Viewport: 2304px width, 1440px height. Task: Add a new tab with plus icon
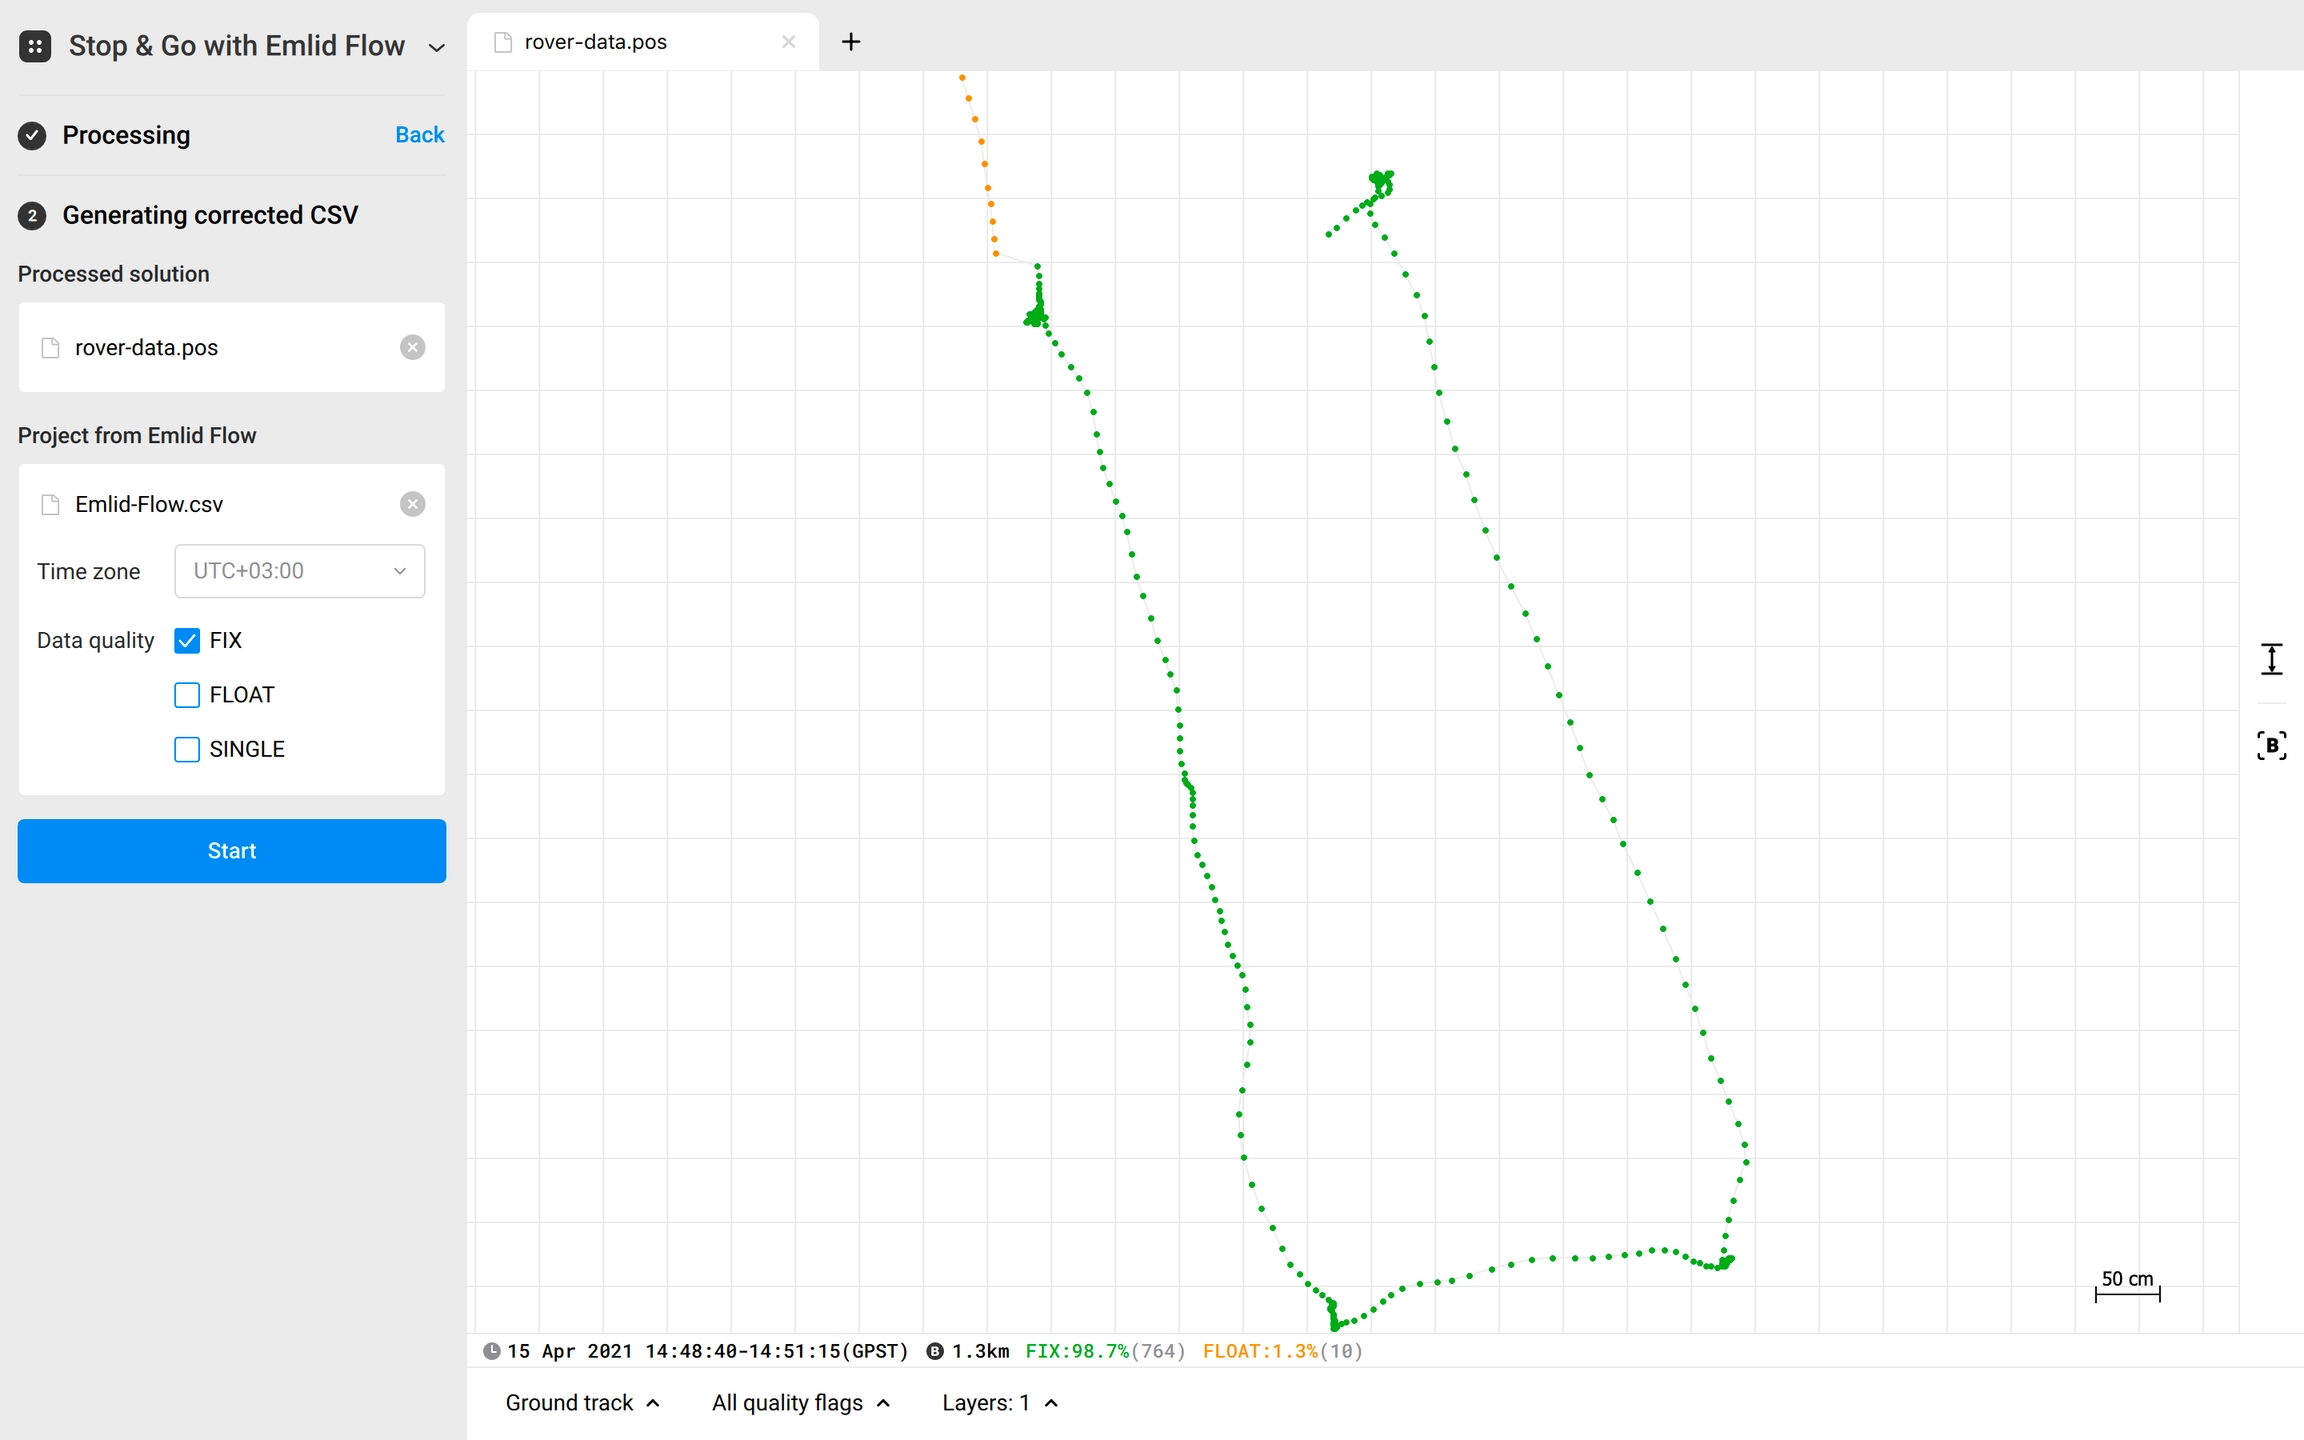(x=851, y=42)
